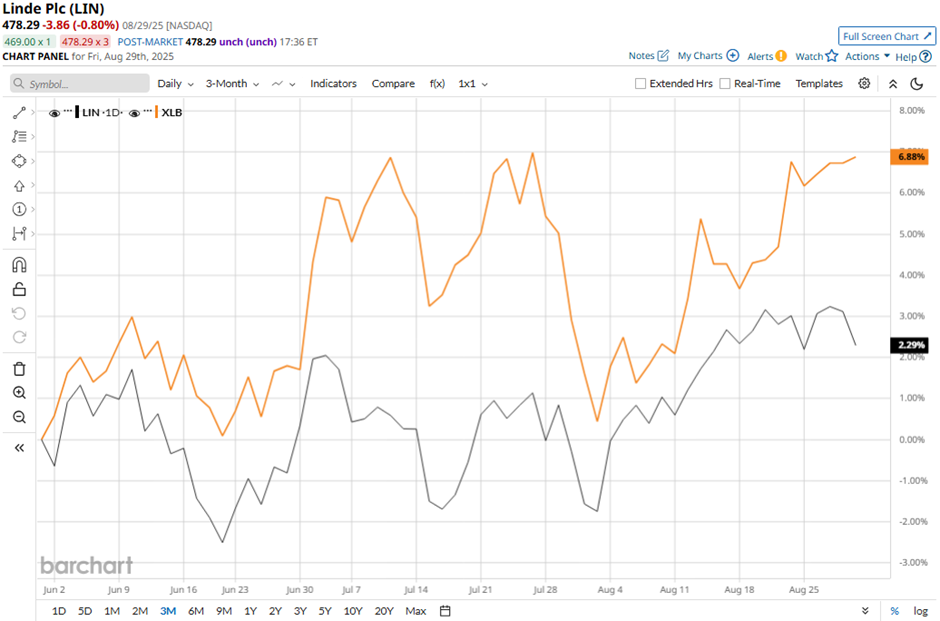940x621 pixels.
Task: Add LIN to Watch list star
Action: pos(831,56)
